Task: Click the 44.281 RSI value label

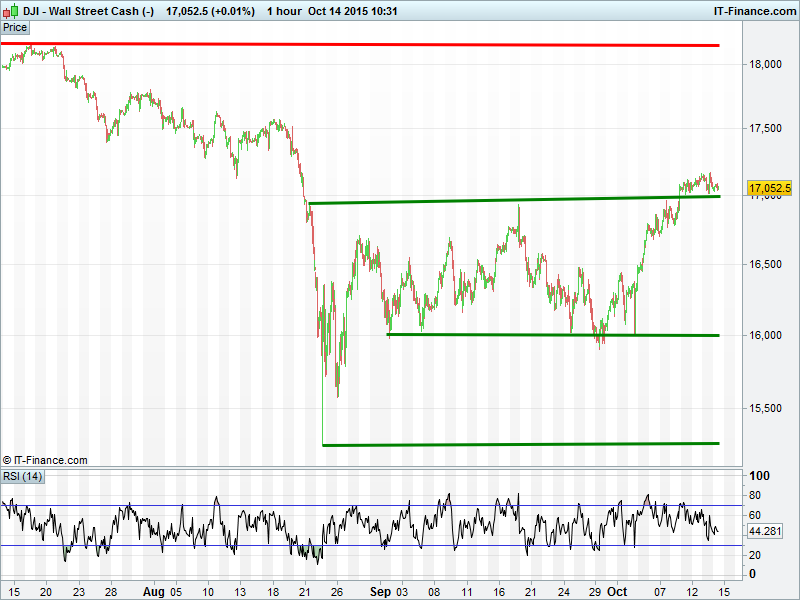Action: (x=764, y=531)
